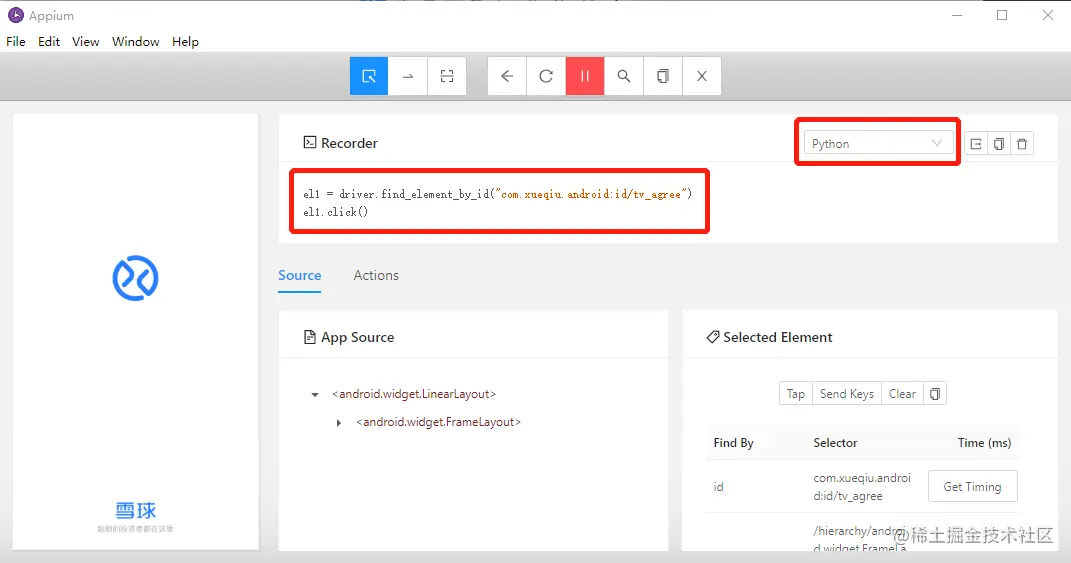This screenshot has width=1071, height=563.
Task: Click the 雪球 text in device screenshot
Action: point(135,510)
